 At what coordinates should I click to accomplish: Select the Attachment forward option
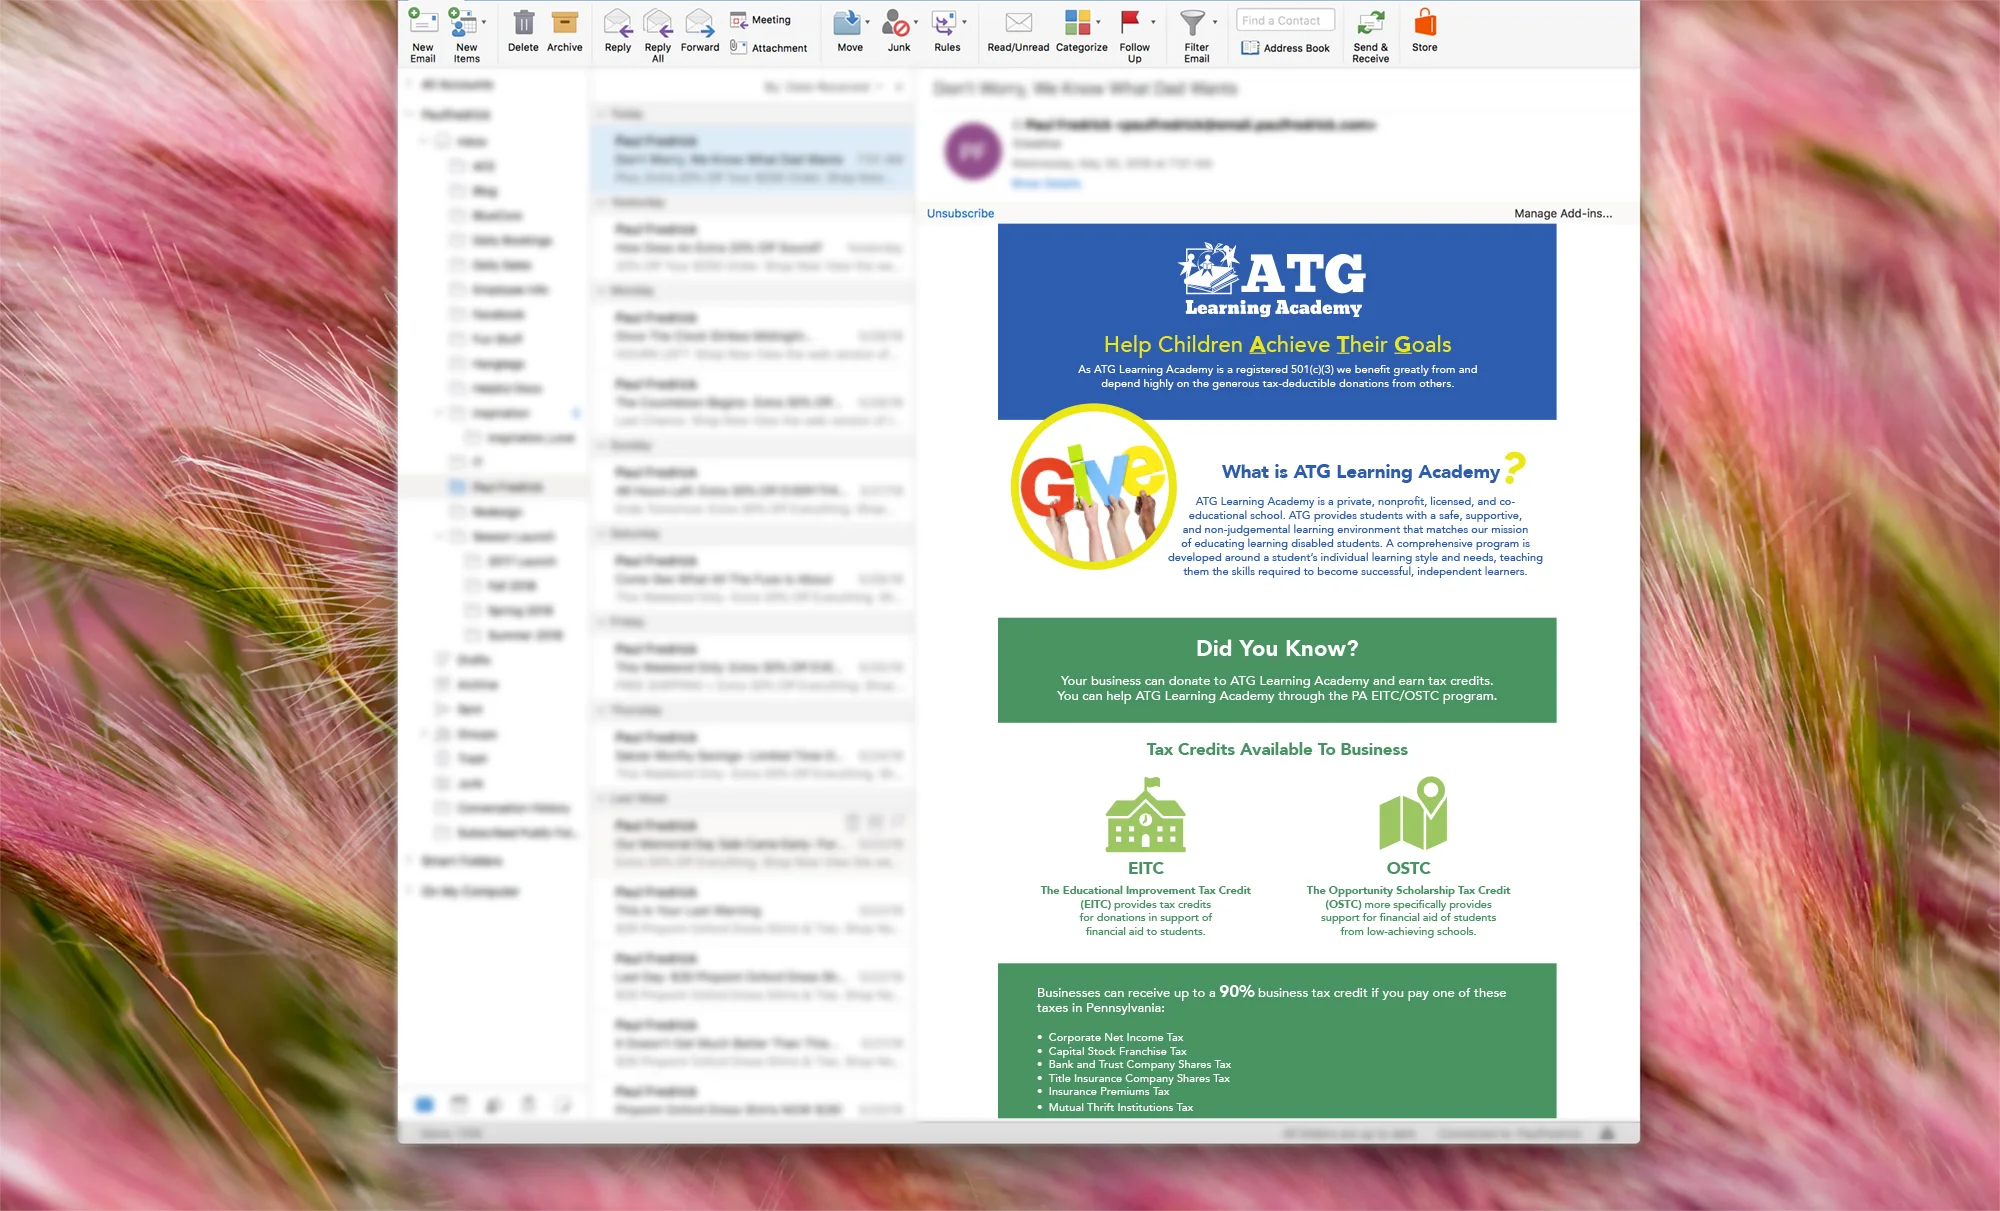tap(769, 48)
